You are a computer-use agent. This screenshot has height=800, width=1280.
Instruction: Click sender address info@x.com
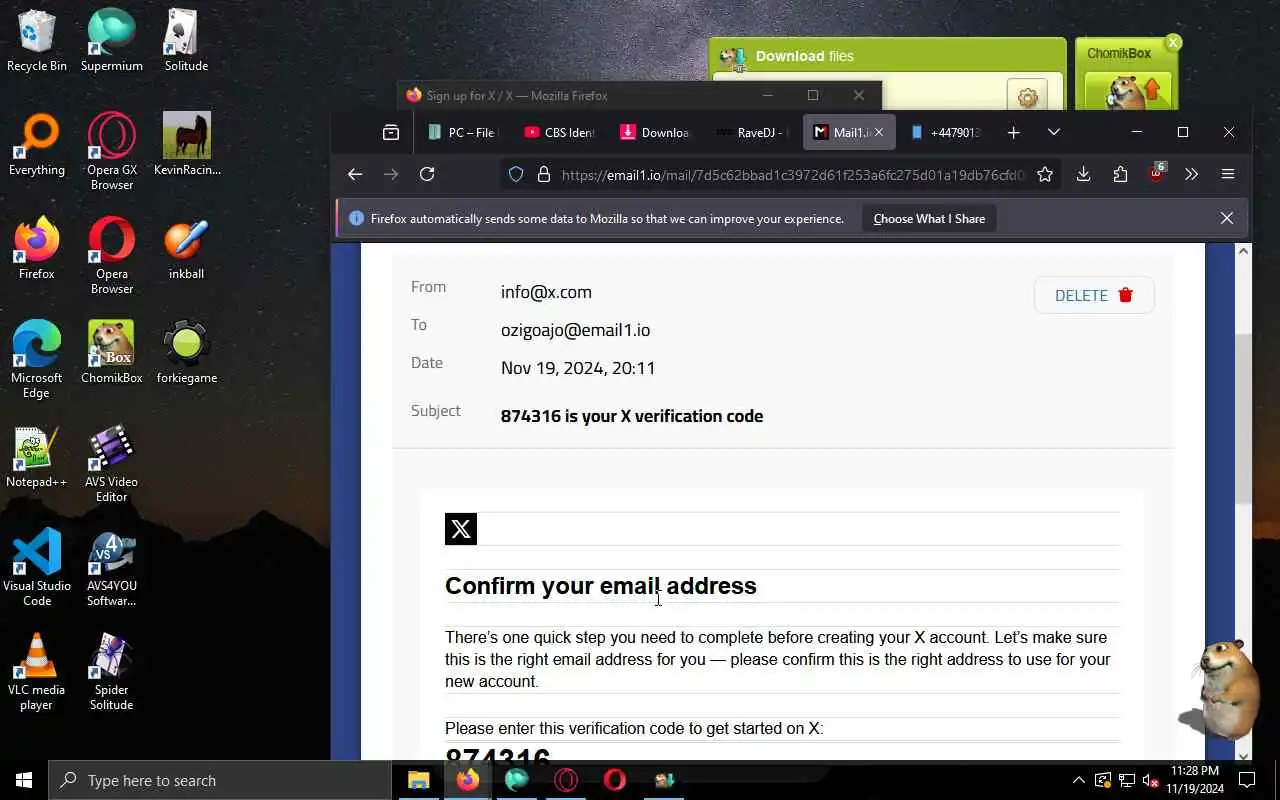pyautogui.click(x=546, y=292)
